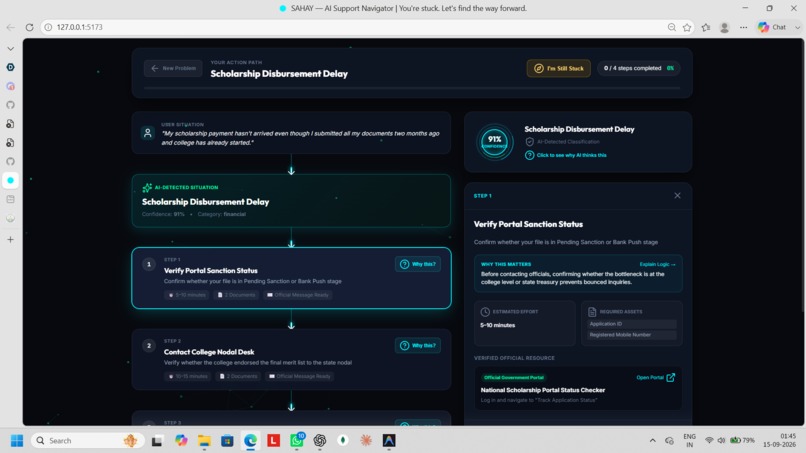Screen dimensions: 806x453
Task: Click the Application ID required asset
Action: (x=631, y=324)
